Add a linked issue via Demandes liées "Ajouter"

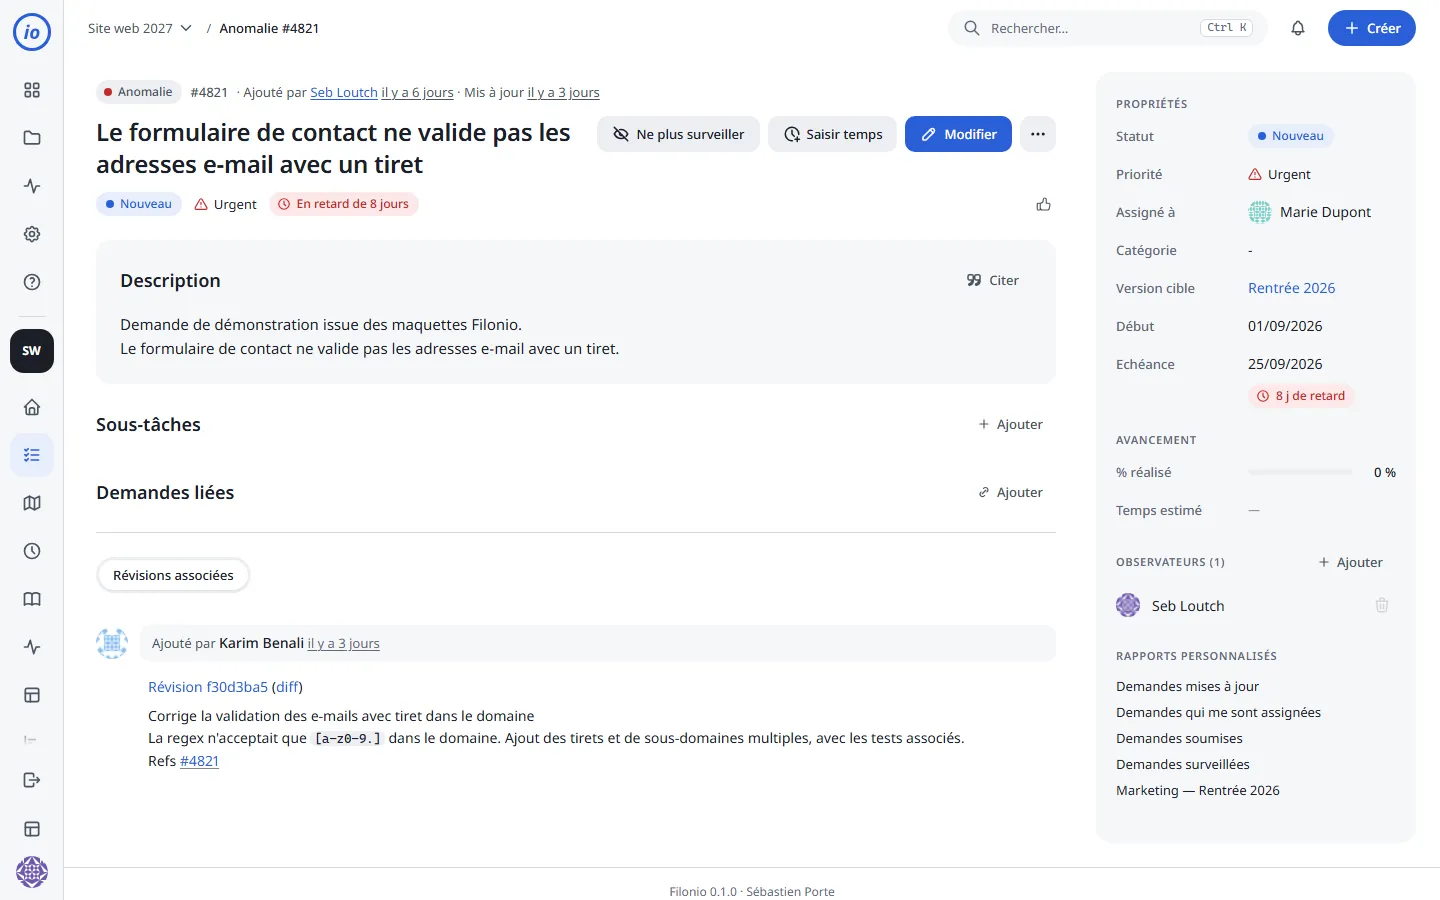coord(1011,493)
